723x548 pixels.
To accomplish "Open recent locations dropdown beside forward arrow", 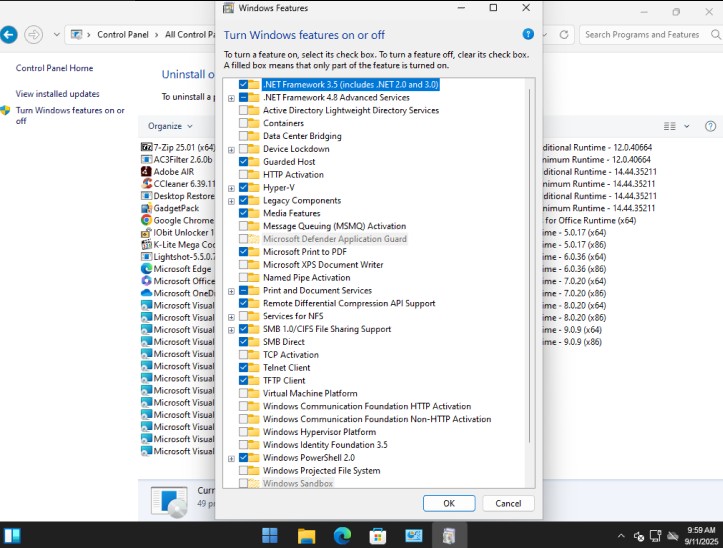I will [x=56, y=35].
